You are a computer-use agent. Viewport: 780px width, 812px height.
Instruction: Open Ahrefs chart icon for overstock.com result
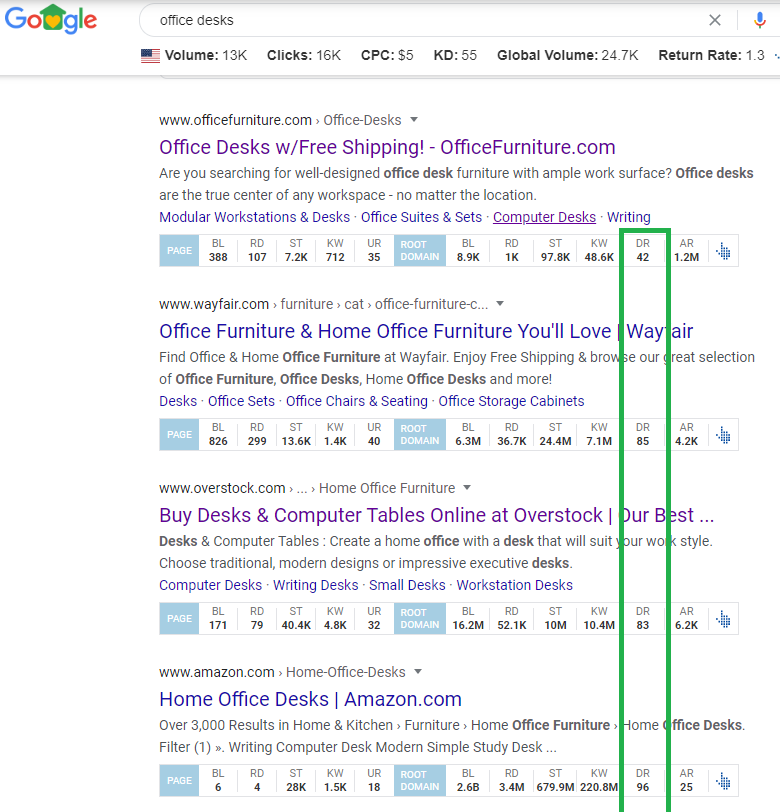(x=724, y=619)
